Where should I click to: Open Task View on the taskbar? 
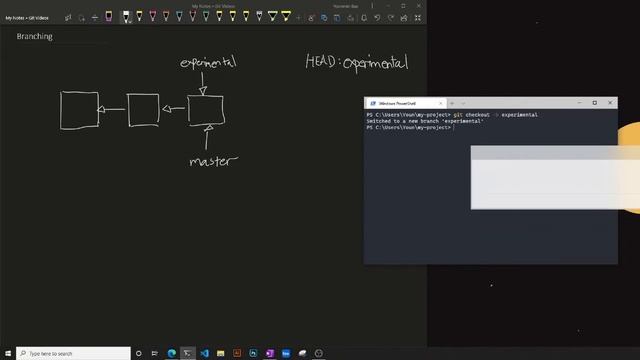coord(155,353)
